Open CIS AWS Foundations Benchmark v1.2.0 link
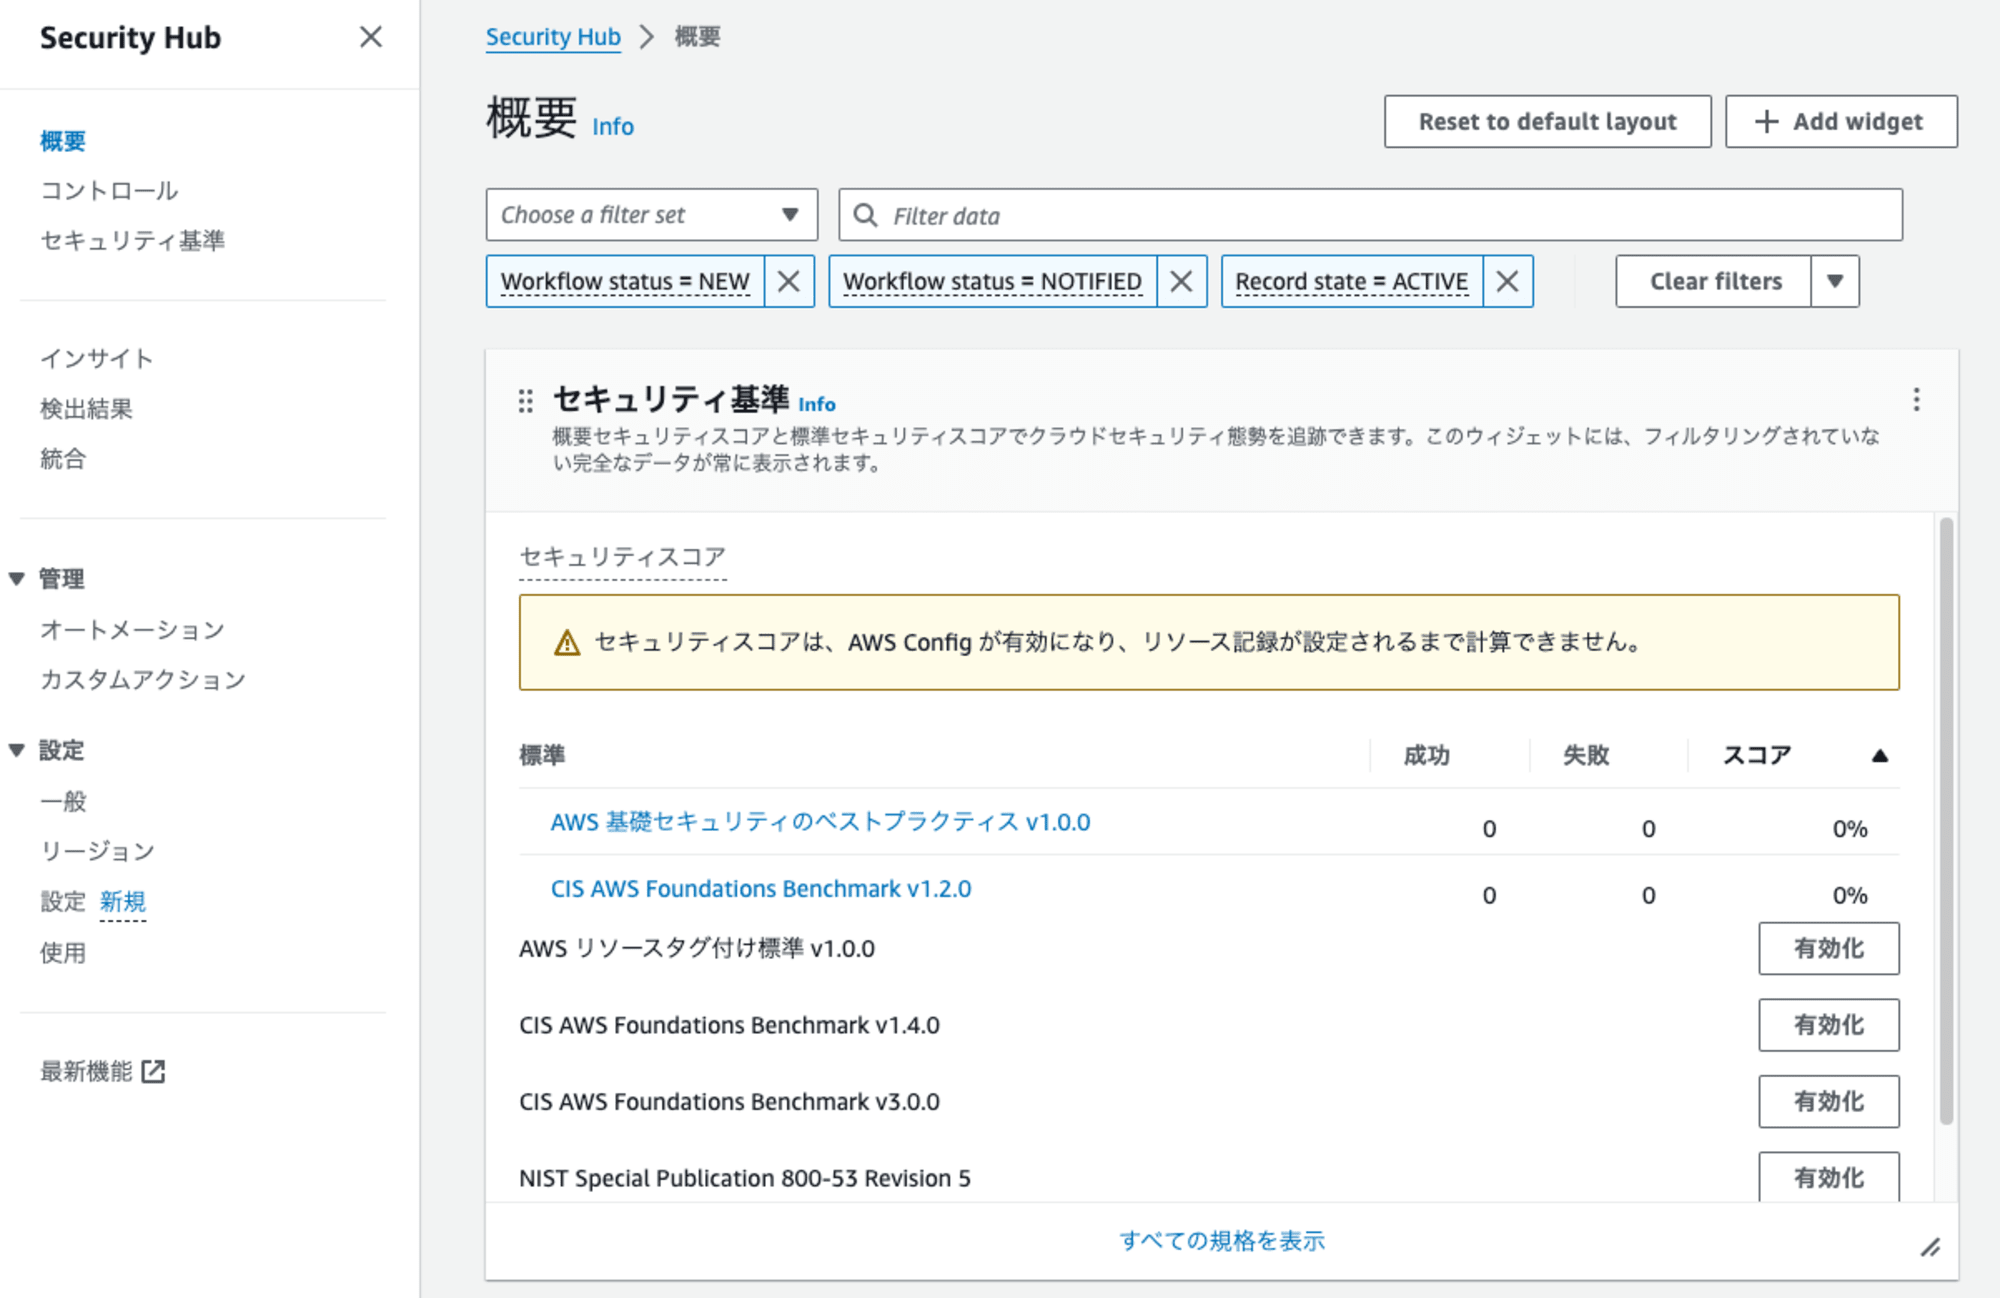Image resolution: width=2000 pixels, height=1298 pixels. pos(761,888)
